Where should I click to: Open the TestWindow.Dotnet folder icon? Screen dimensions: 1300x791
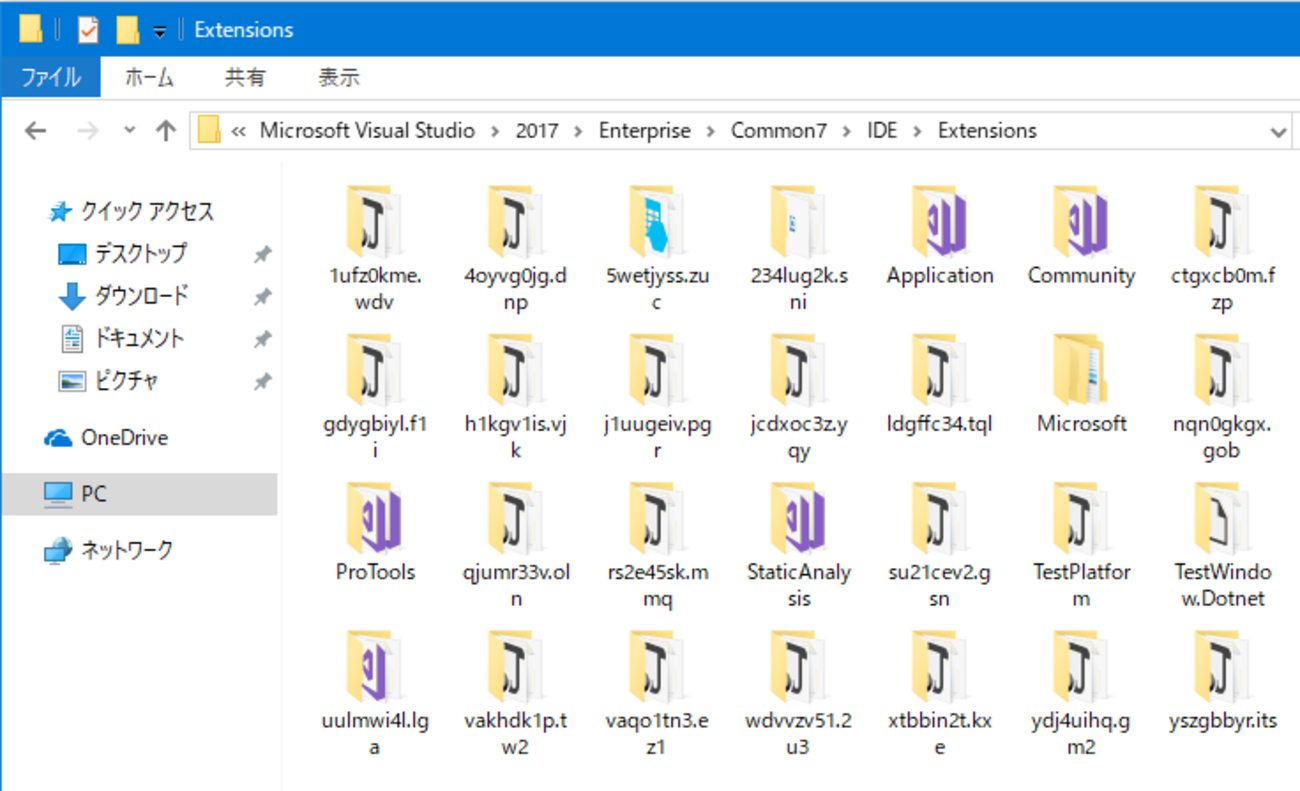tap(1221, 517)
